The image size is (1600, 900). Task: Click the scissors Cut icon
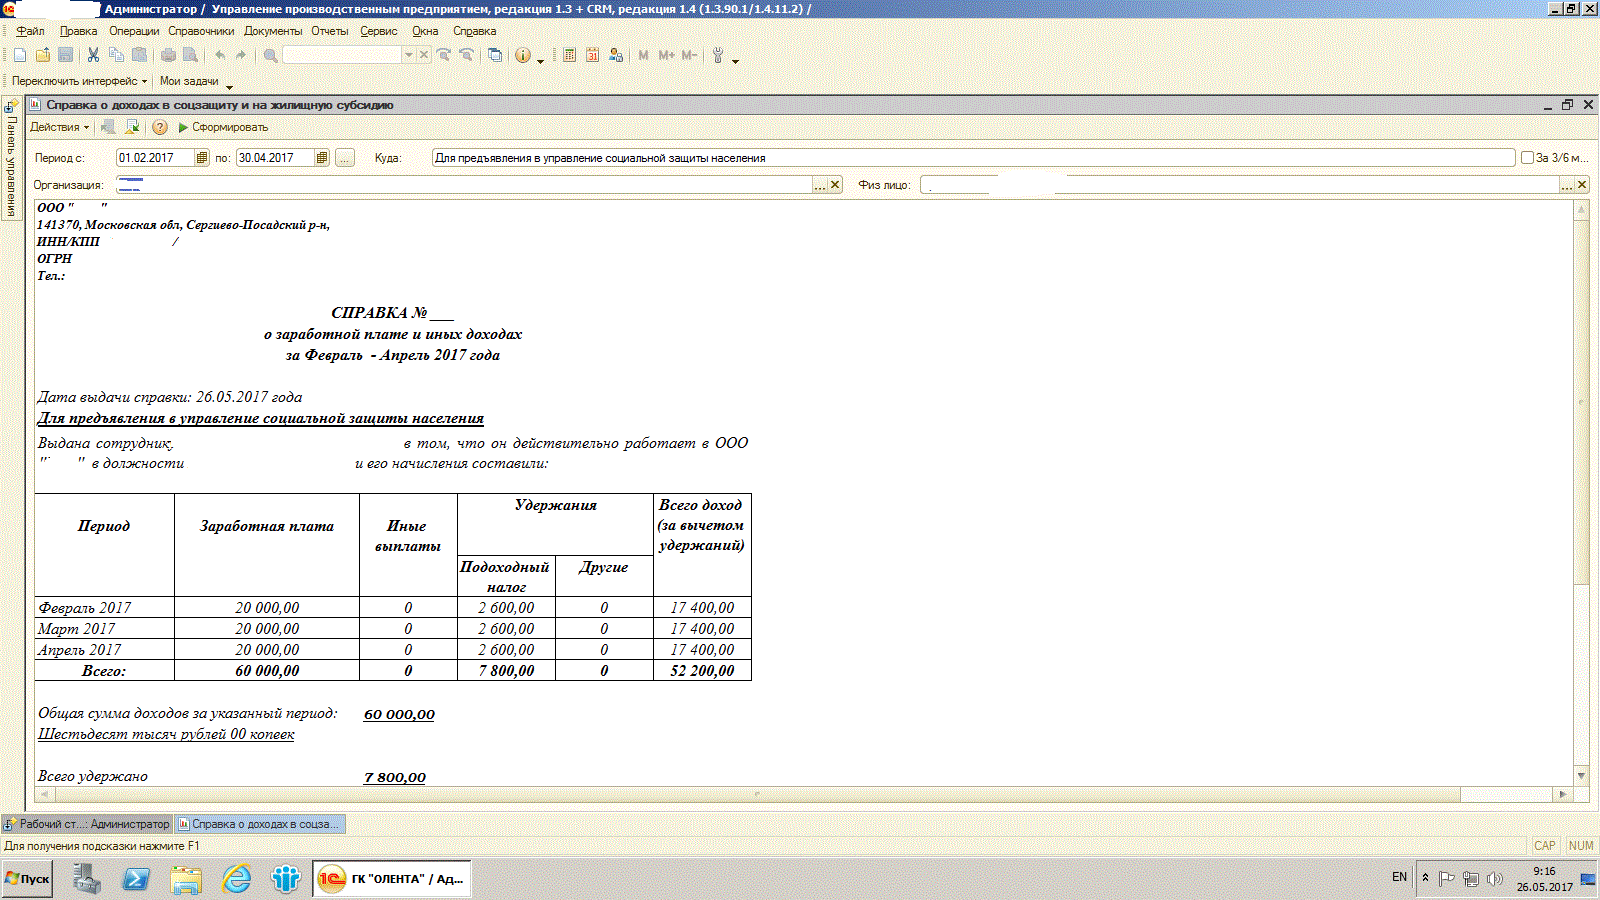pos(93,55)
